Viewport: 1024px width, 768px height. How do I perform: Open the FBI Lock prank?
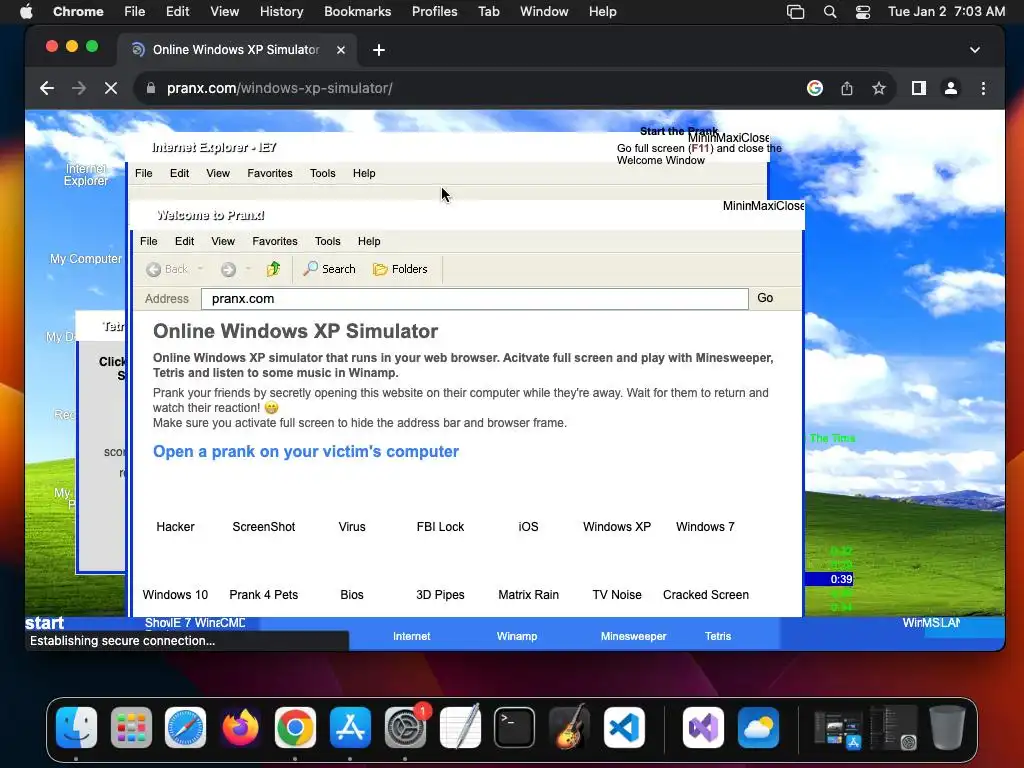[x=440, y=527]
